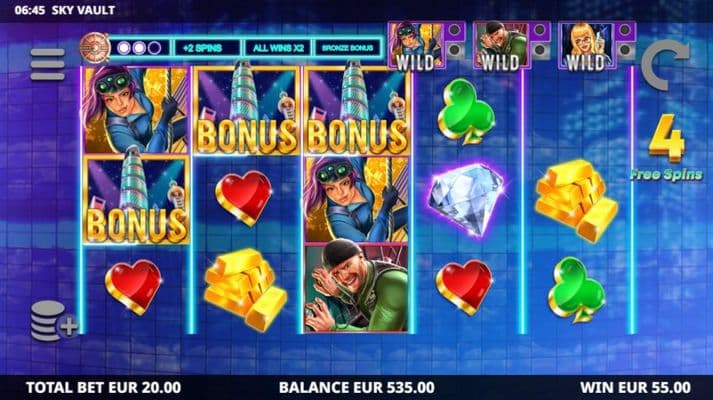
Task: Click the TOTAL BET EUR 20.00 label
Action: click(x=104, y=388)
